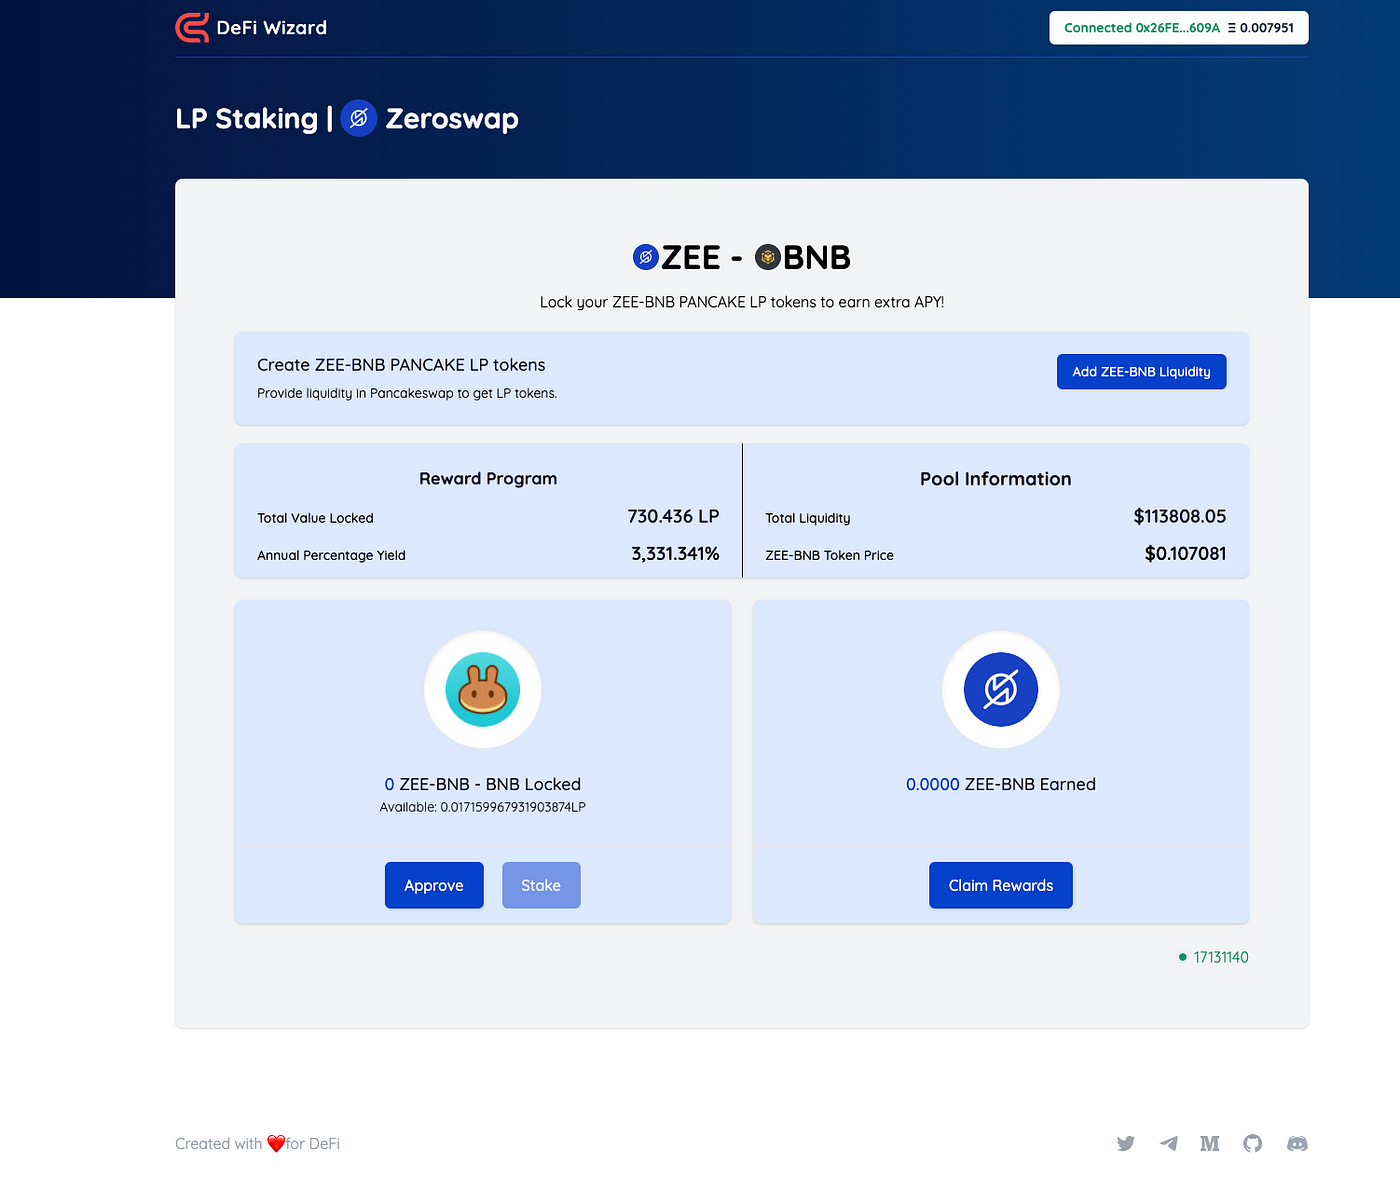
Task: Click the 3,331.341% annual yield value
Action: click(x=675, y=554)
